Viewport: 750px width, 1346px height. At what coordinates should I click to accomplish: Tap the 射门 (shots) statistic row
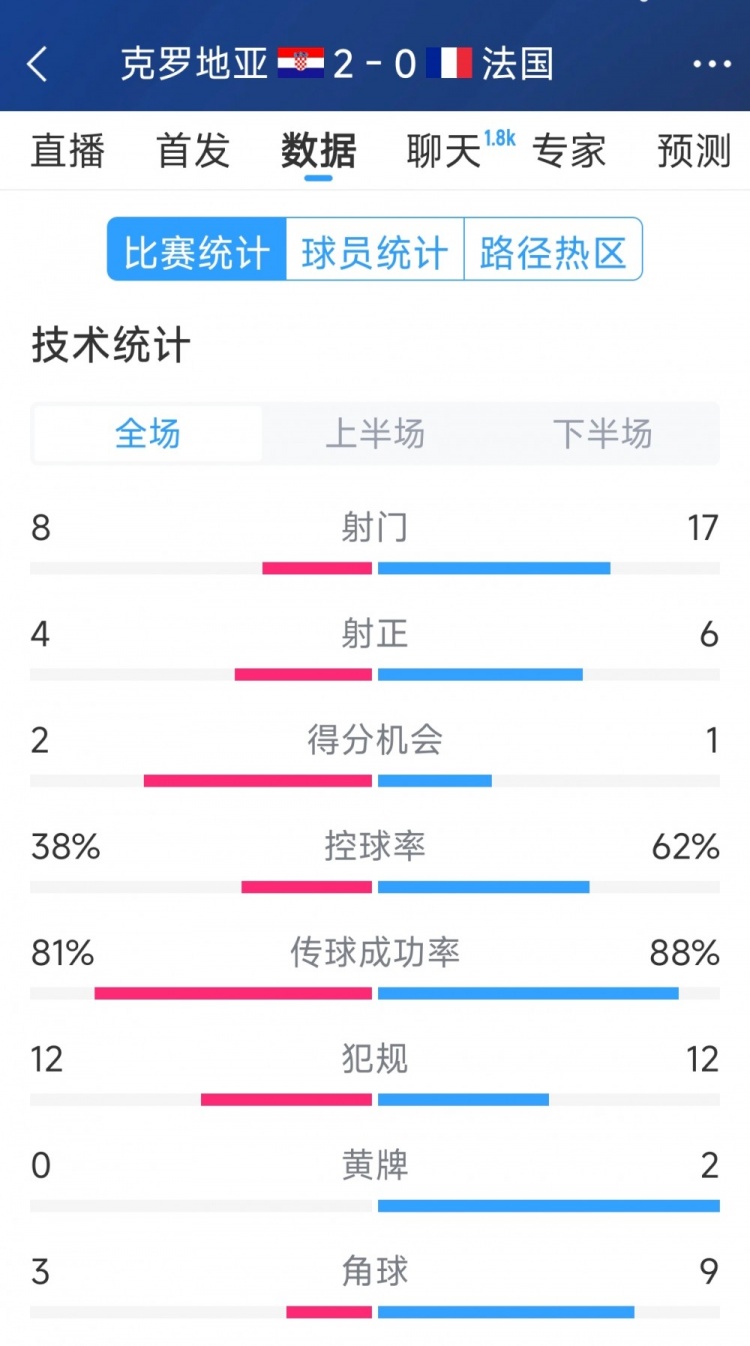coord(375,528)
